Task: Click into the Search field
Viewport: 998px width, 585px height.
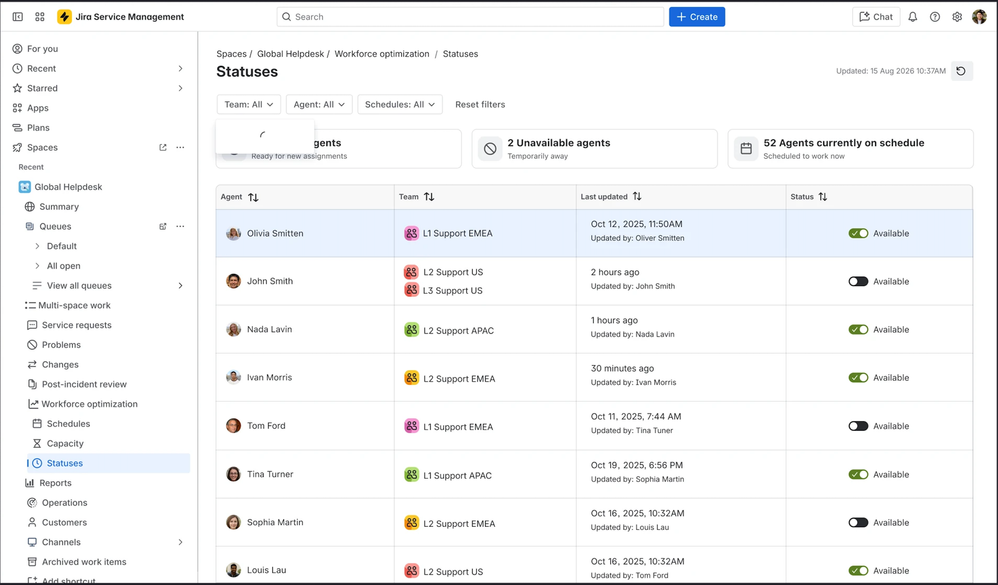Action: tap(470, 17)
